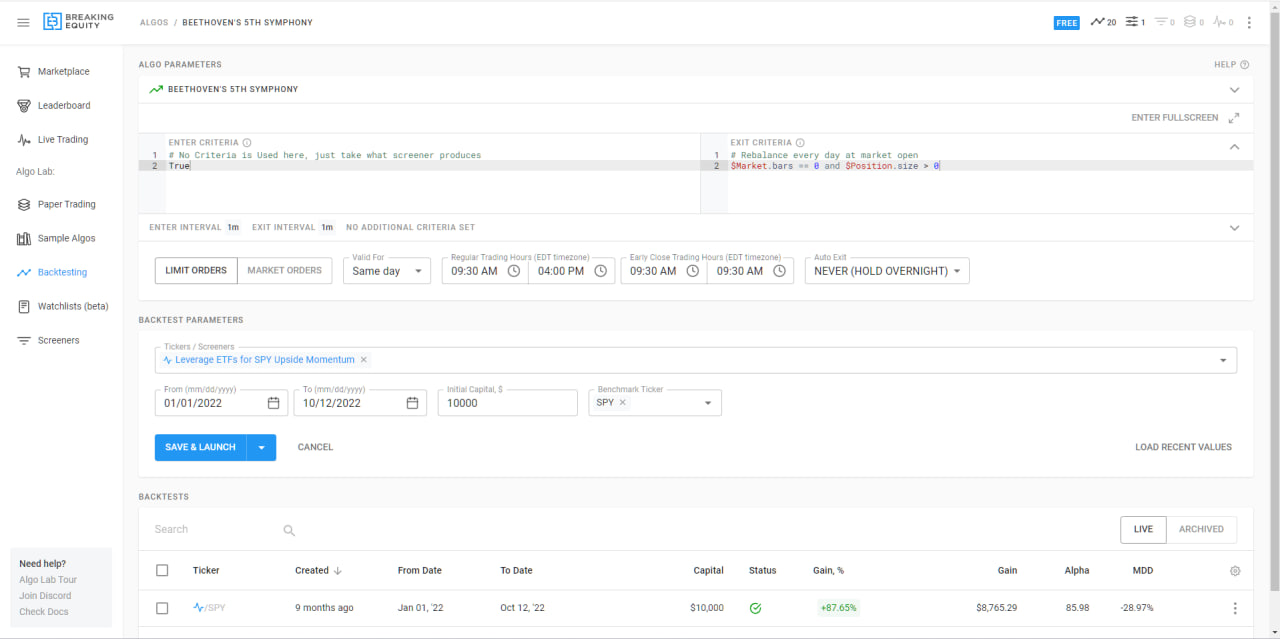Click the Breaking Equity logo
The width and height of the screenshot is (1280, 639).
click(x=78, y=22)
